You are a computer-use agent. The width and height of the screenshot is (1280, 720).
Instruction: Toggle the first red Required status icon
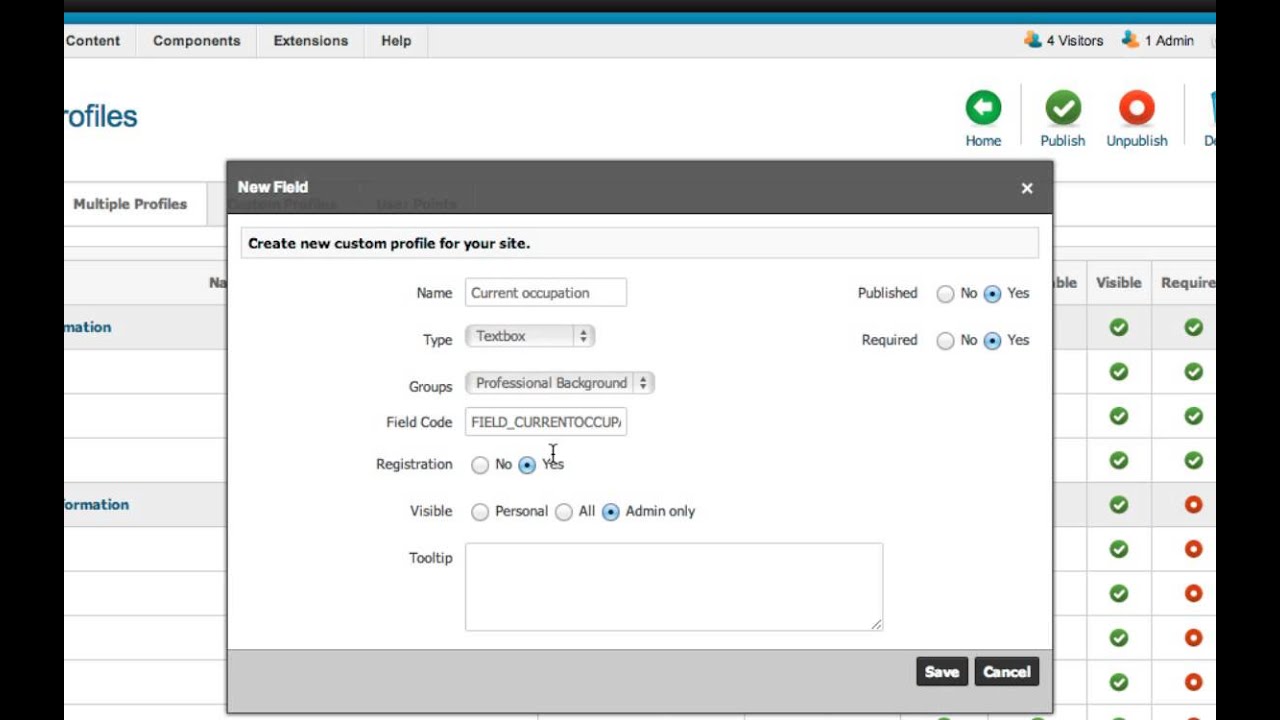(1193, 505)
